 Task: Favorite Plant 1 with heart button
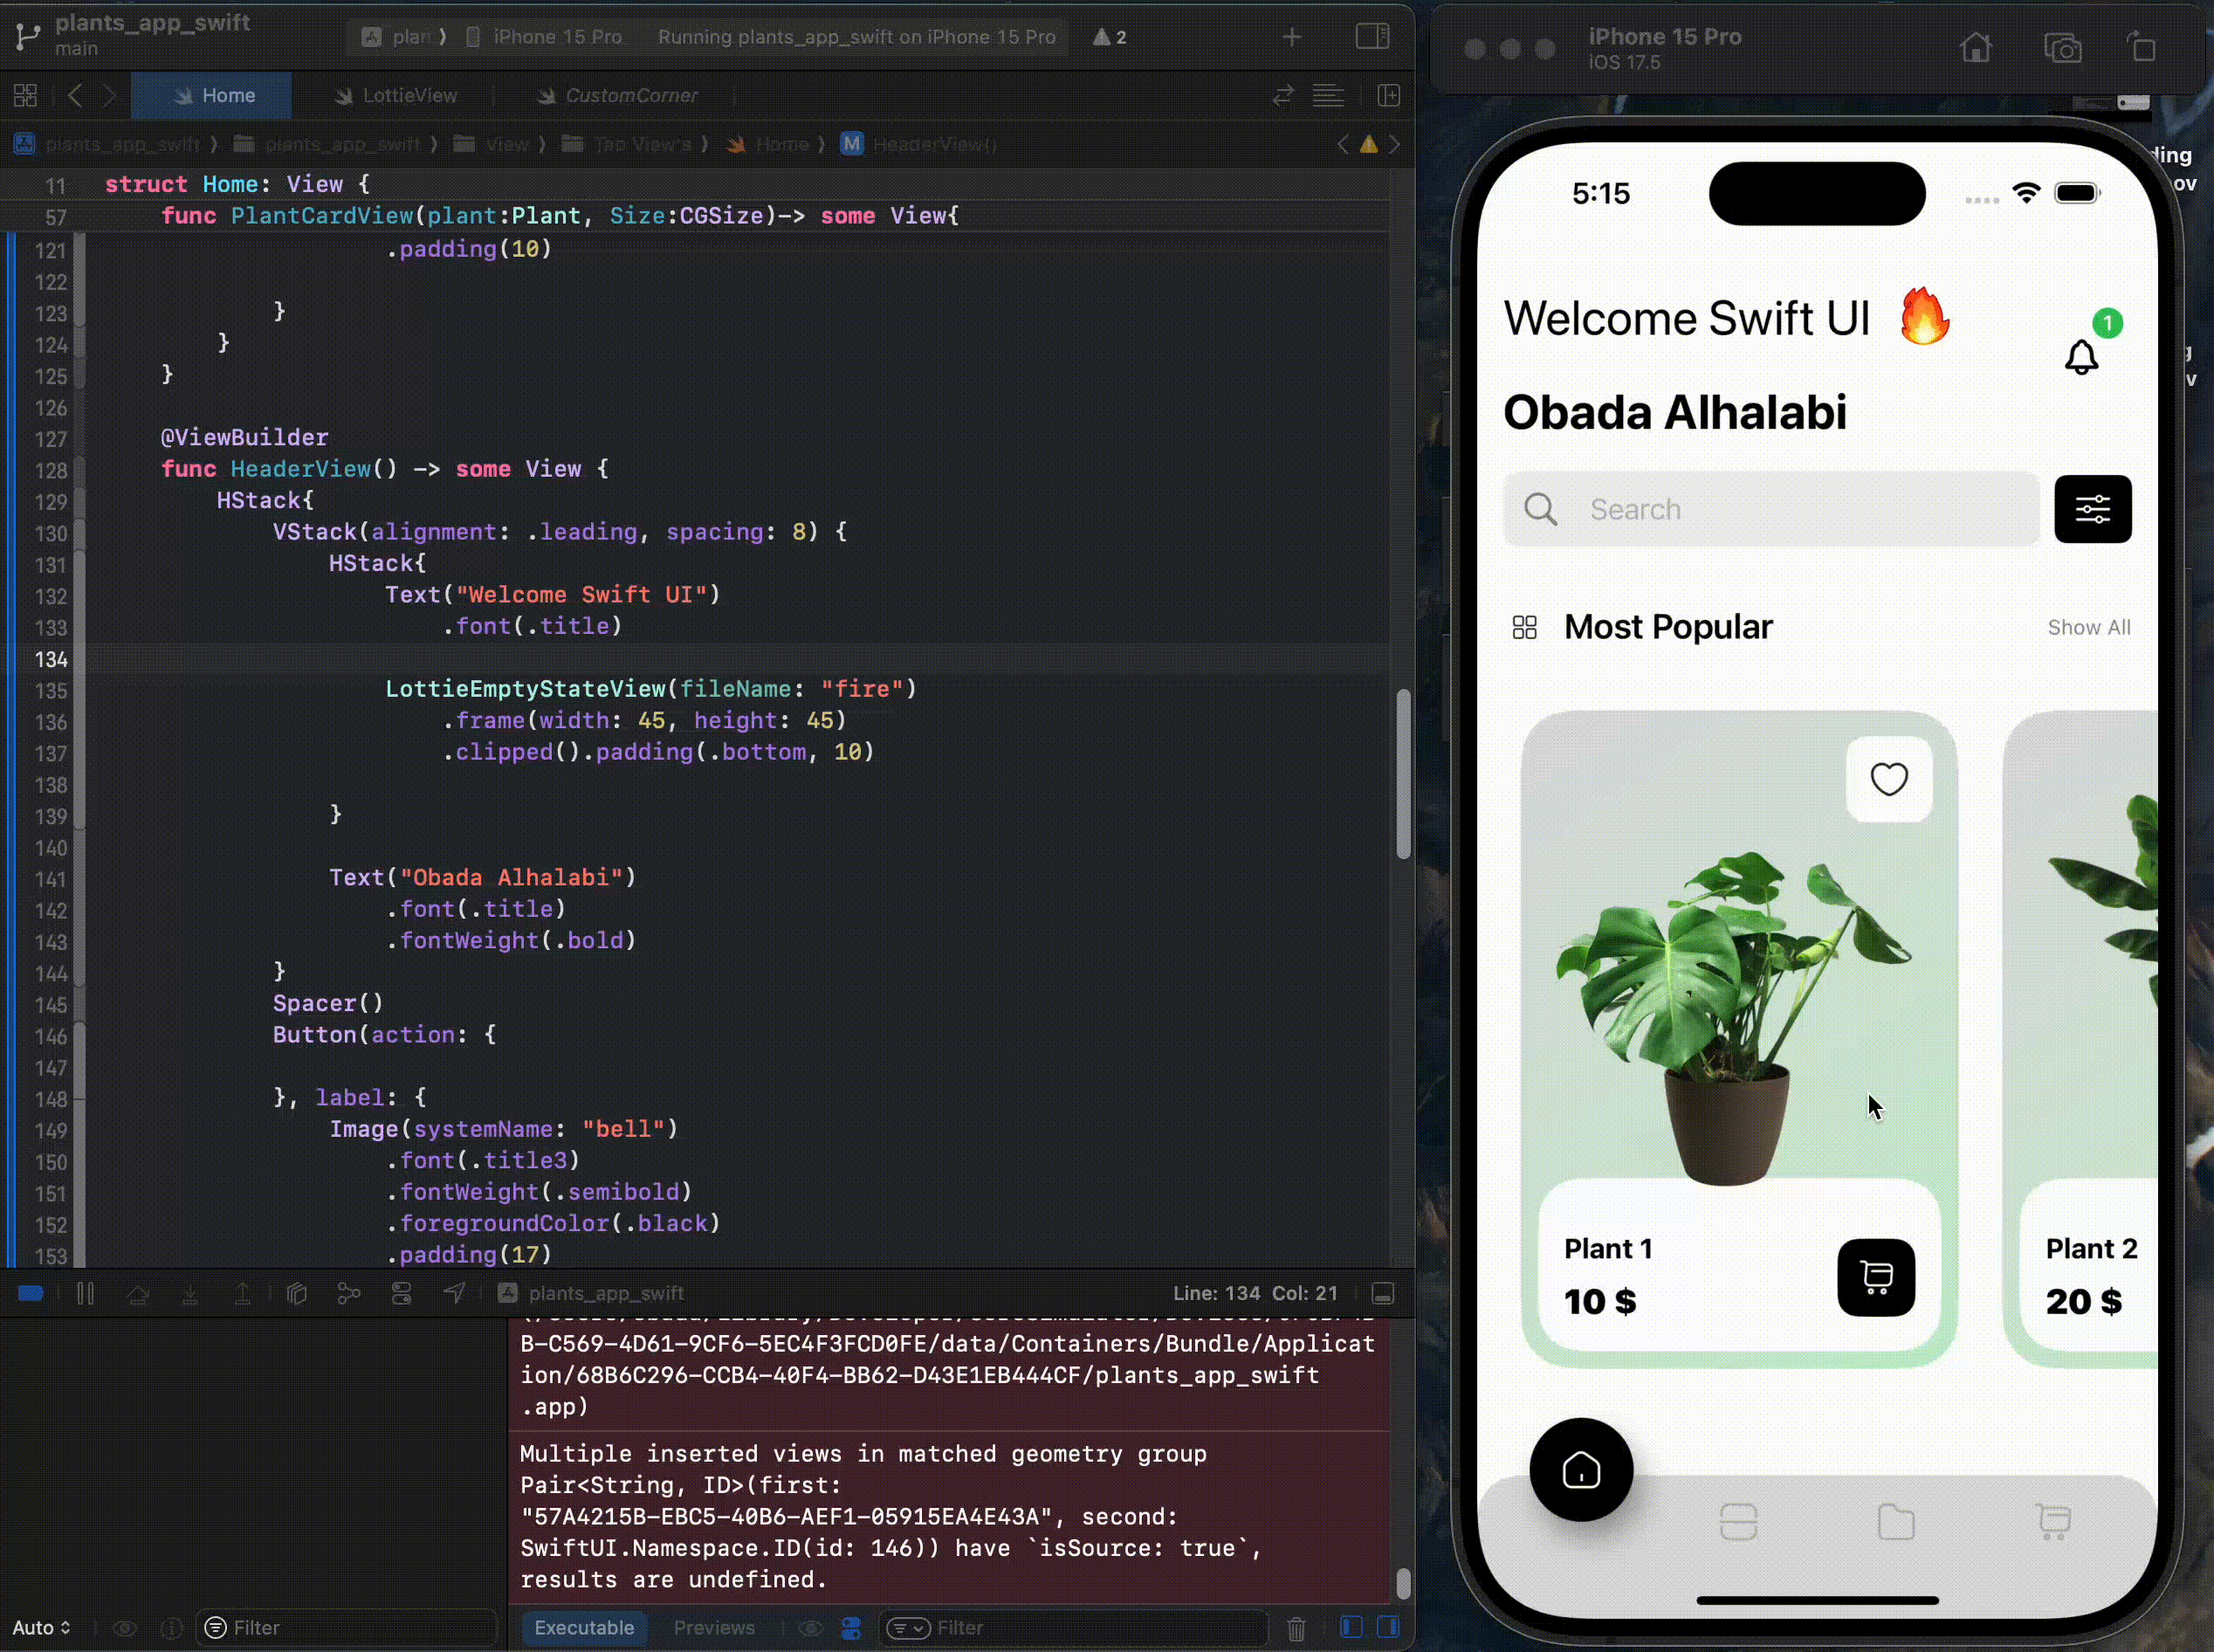tap(1888, 779)
